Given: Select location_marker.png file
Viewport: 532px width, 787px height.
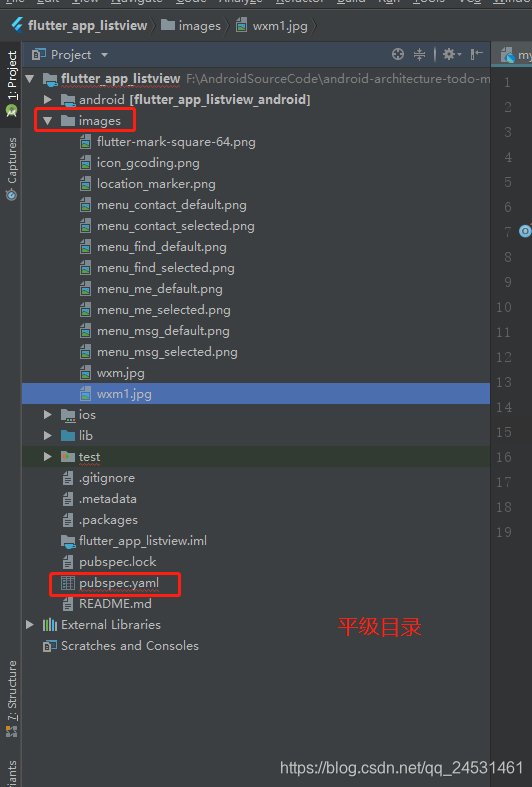Looking at the screenshot, I should (156, 184).
